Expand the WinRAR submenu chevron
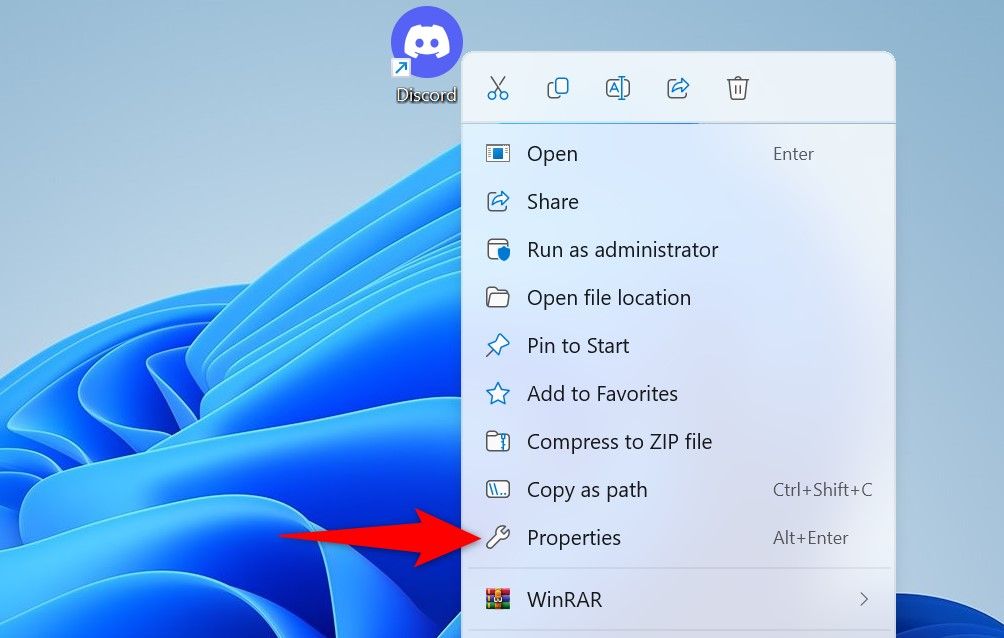 864,599
